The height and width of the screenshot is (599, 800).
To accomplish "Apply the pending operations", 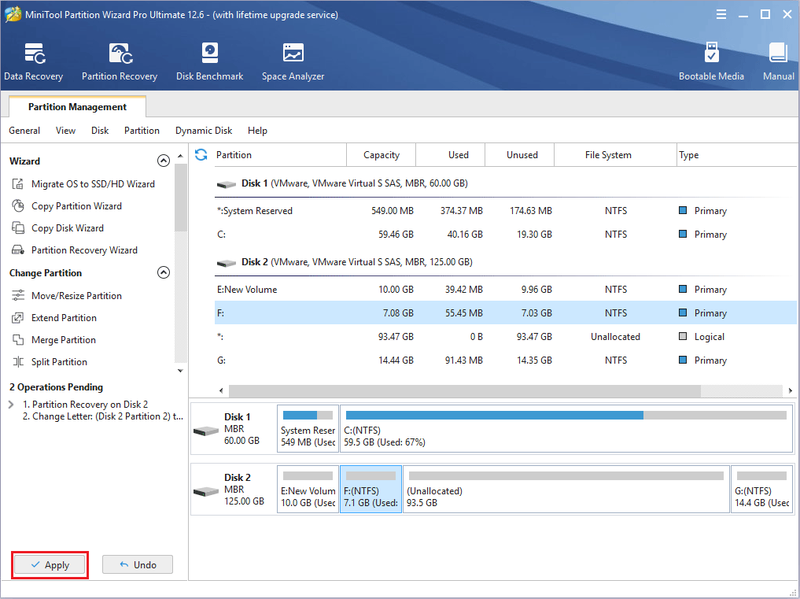I will click(x=50, y=565).
